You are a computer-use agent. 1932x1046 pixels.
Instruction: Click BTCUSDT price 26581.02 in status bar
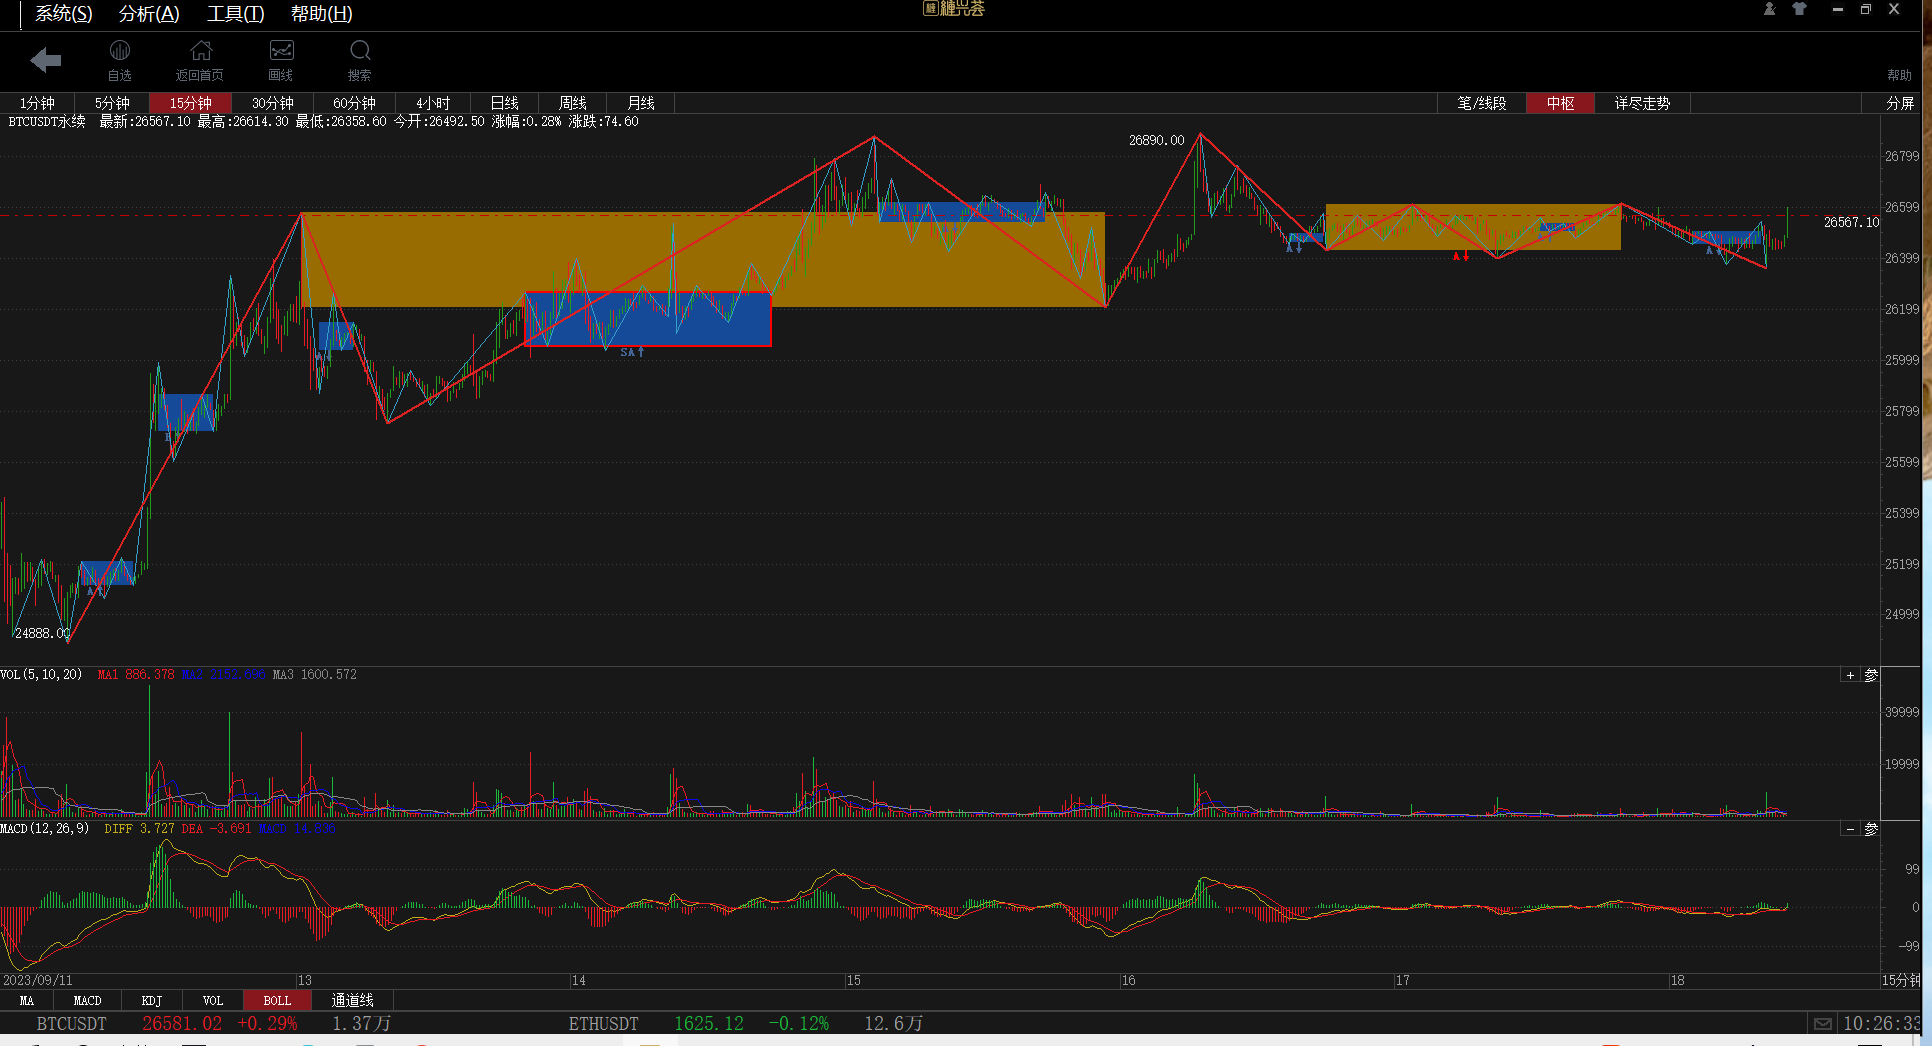point(182,1023)
